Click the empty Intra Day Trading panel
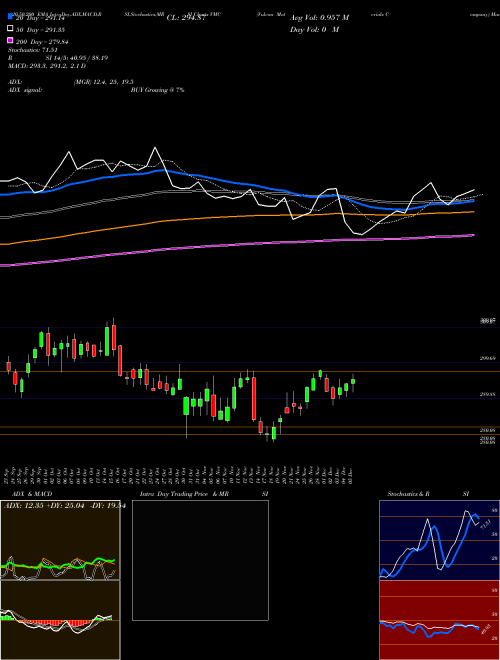Image resolution: width=500 pixels, height=660 pixels. pos(200,560)
